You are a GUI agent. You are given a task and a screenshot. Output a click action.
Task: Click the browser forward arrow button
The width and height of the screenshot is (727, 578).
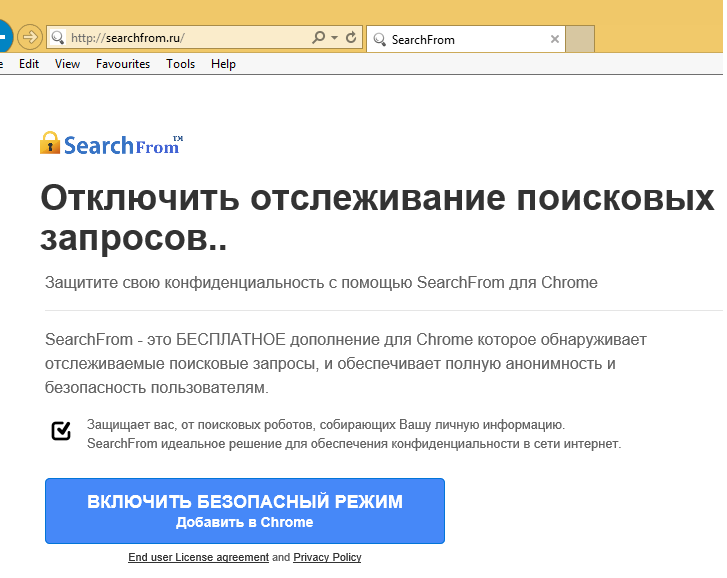tap(30, 38)
